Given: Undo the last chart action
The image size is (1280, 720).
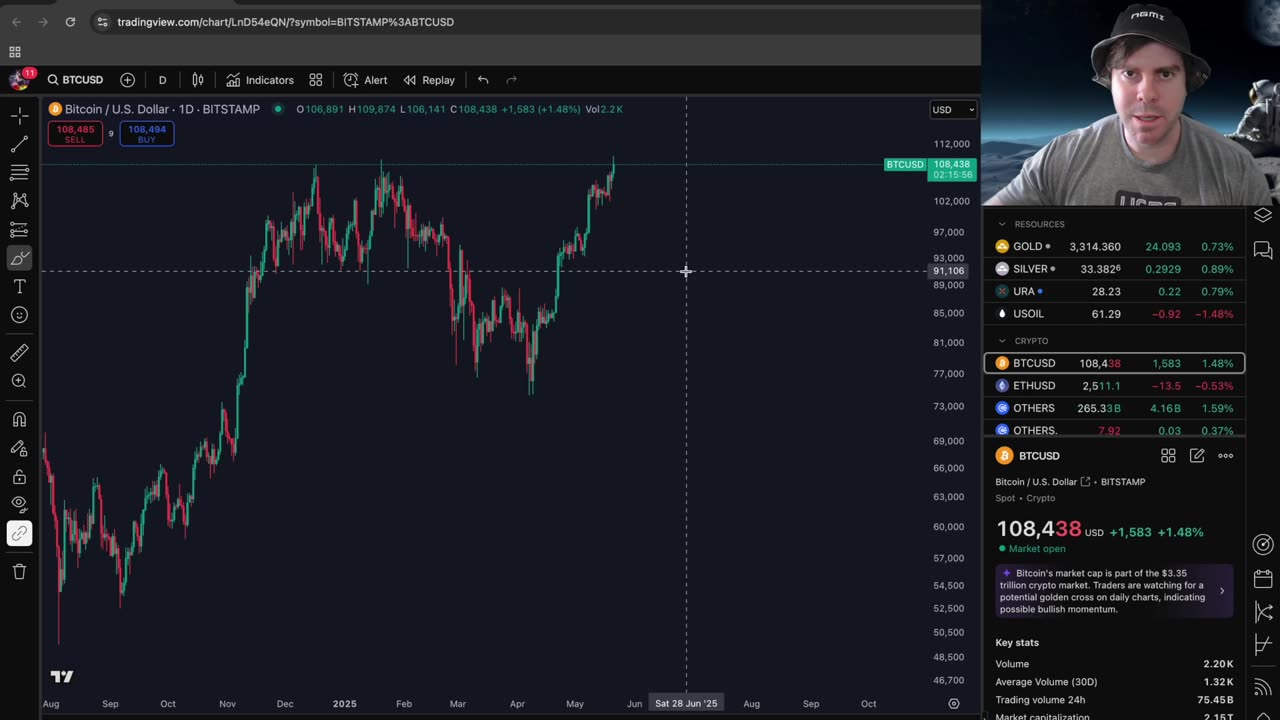Looking at the screenshot, I should [483, 80].
